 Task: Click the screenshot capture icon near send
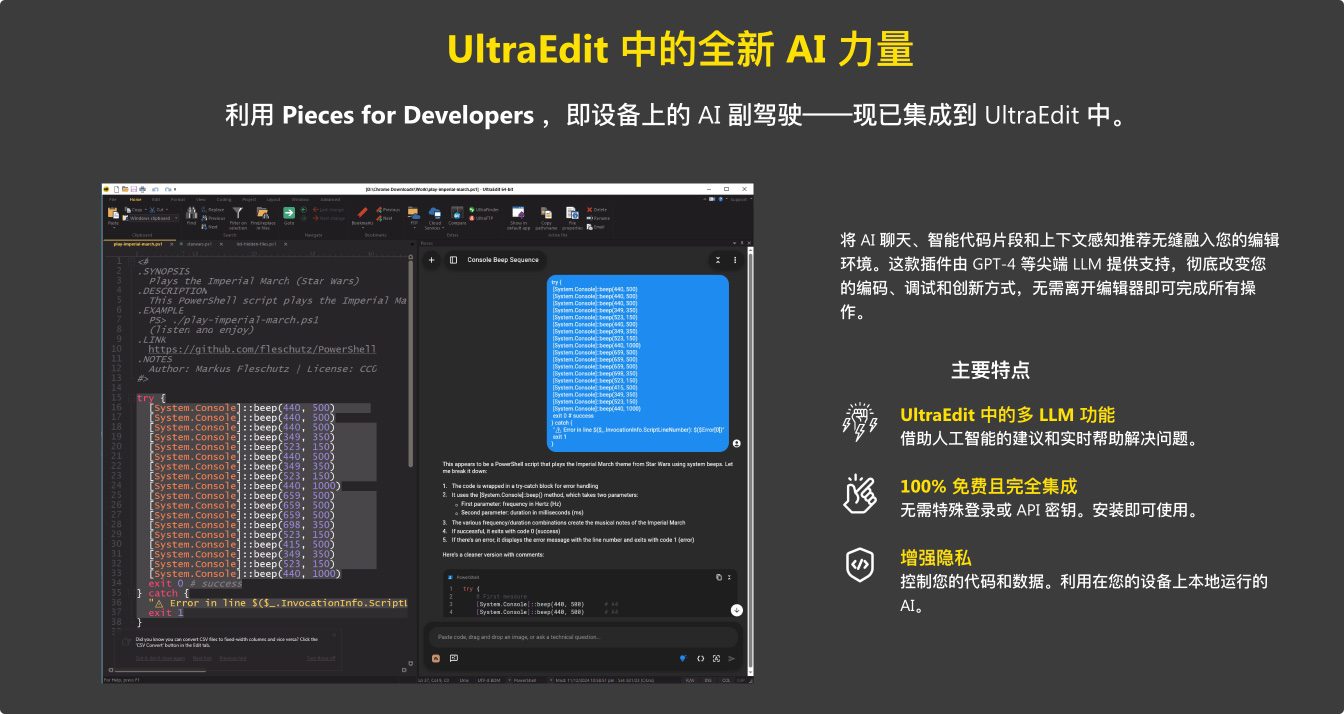pyautogui.click(x=716, y=658)
